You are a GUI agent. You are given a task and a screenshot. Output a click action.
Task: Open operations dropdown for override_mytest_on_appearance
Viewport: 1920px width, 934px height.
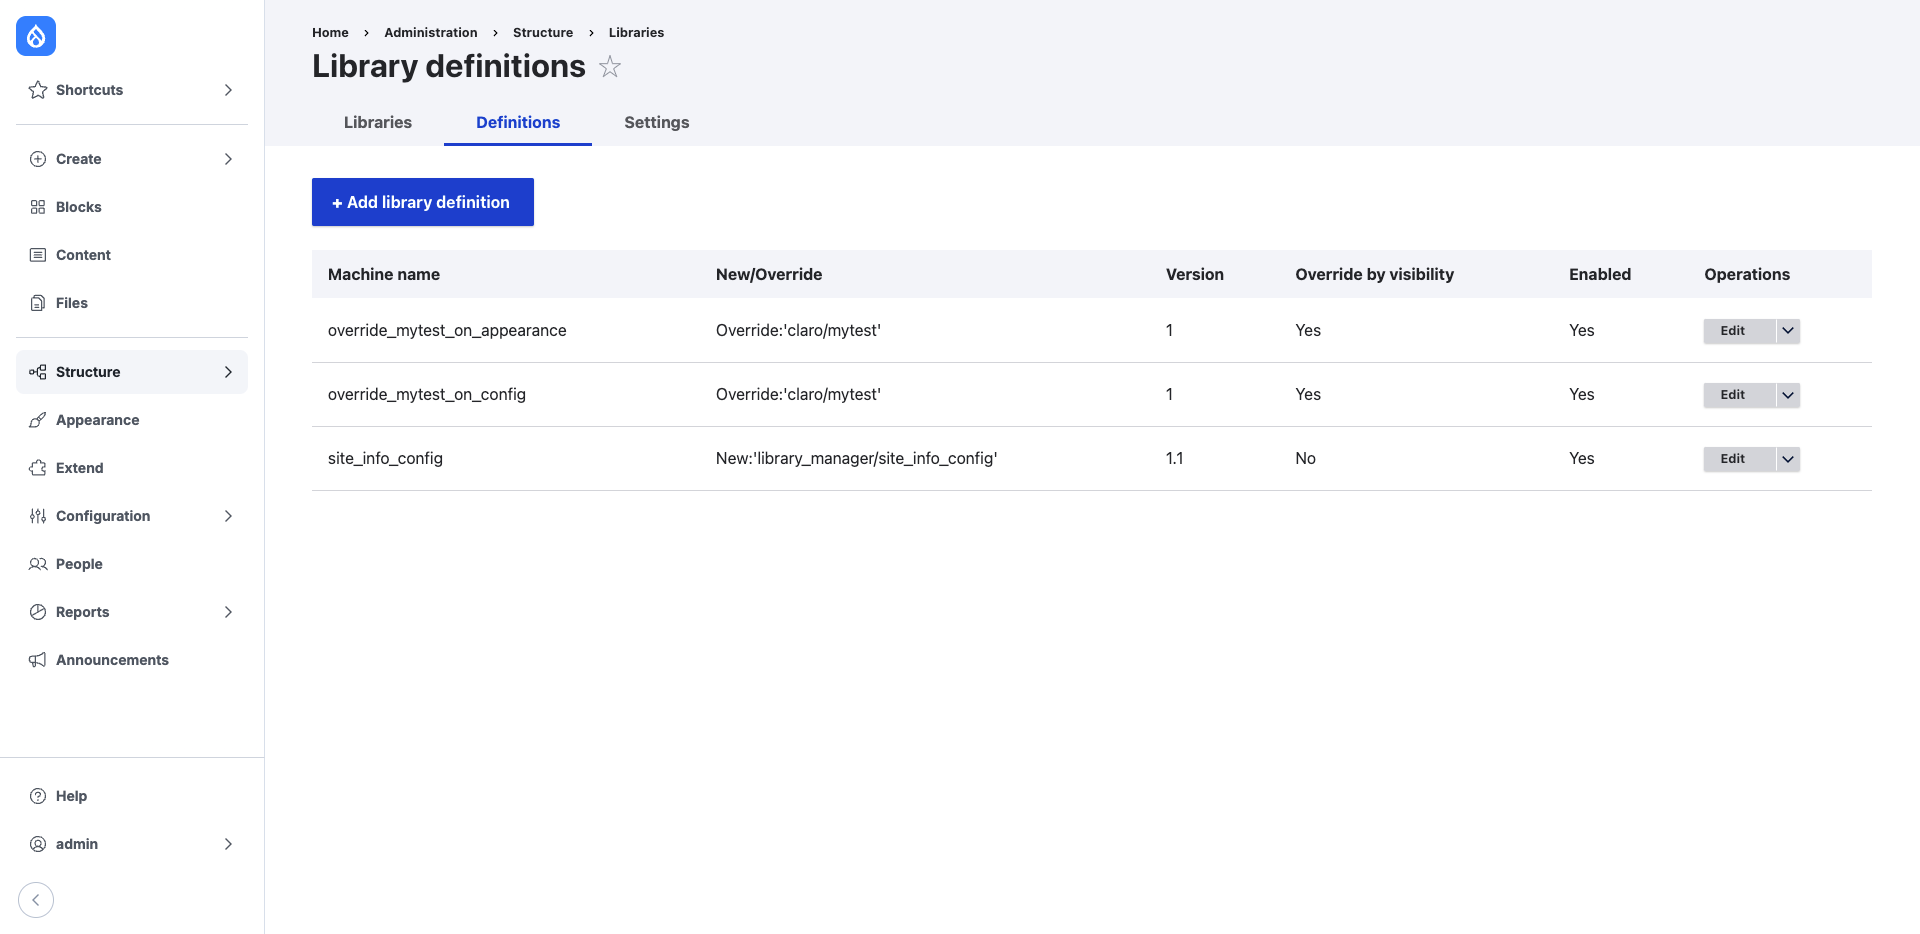pos(1788,331)
